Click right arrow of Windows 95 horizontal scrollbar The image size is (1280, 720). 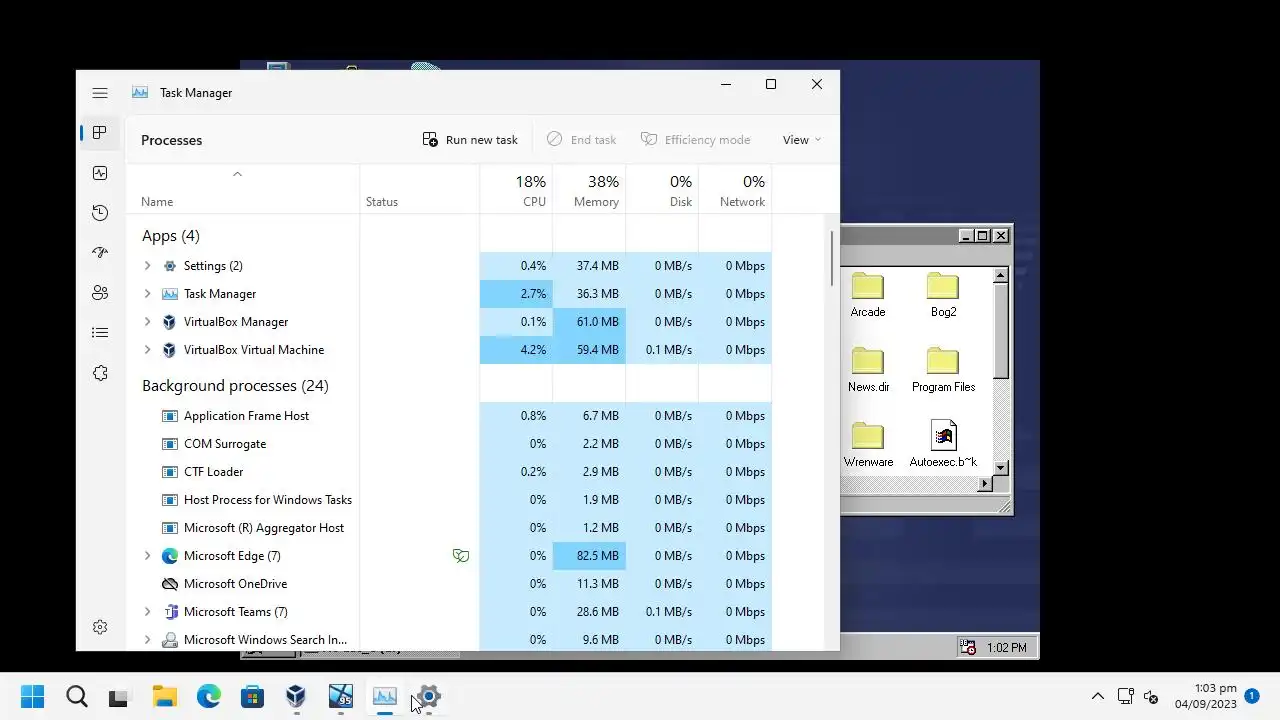pos(985,484)
